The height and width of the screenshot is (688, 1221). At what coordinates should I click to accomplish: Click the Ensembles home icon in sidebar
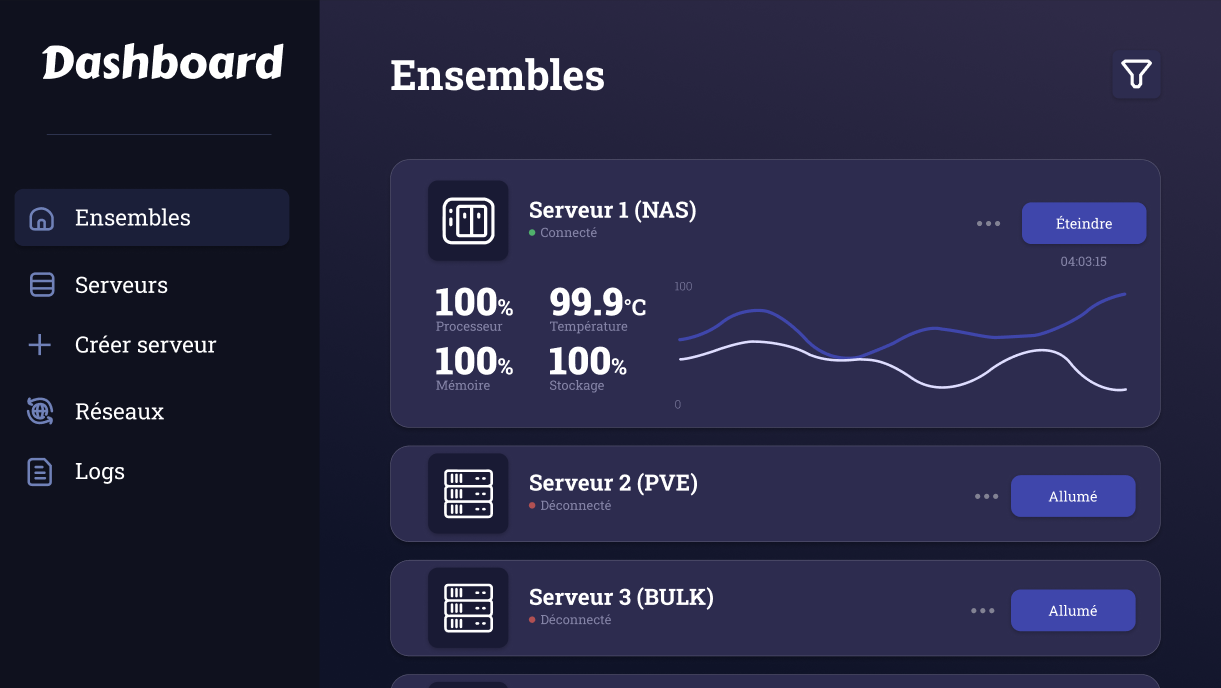click(x=41, y=218)
